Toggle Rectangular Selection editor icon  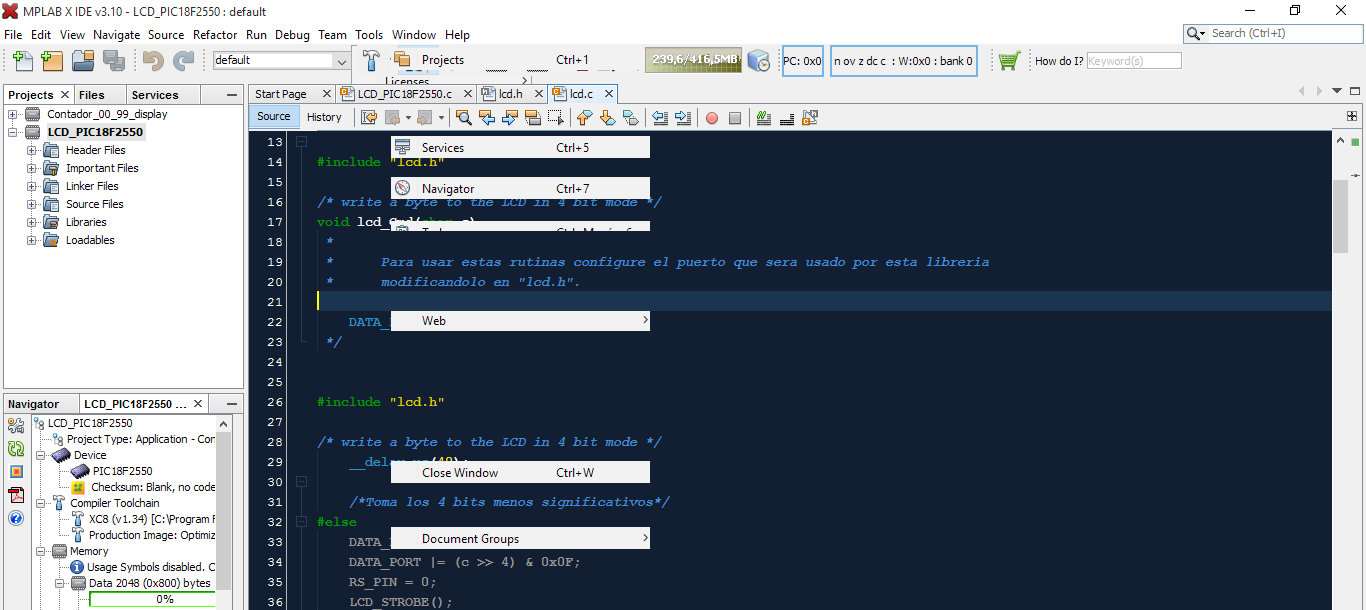pyautogui.click(x=556, y=117)
